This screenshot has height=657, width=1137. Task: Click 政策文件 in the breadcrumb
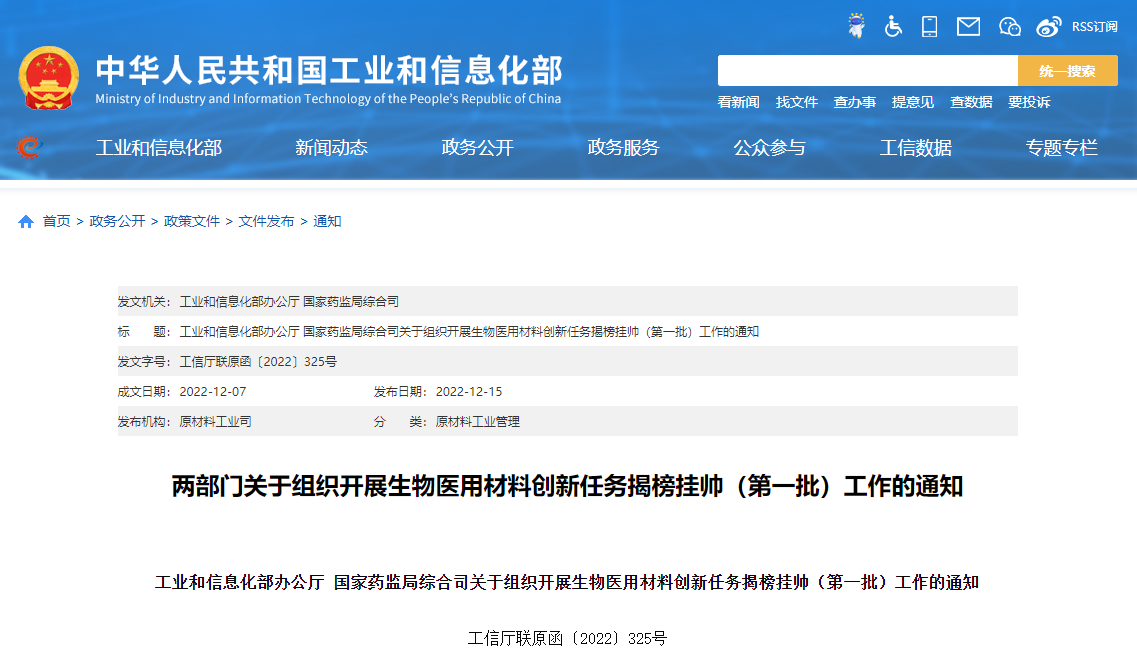coord(192,221)
